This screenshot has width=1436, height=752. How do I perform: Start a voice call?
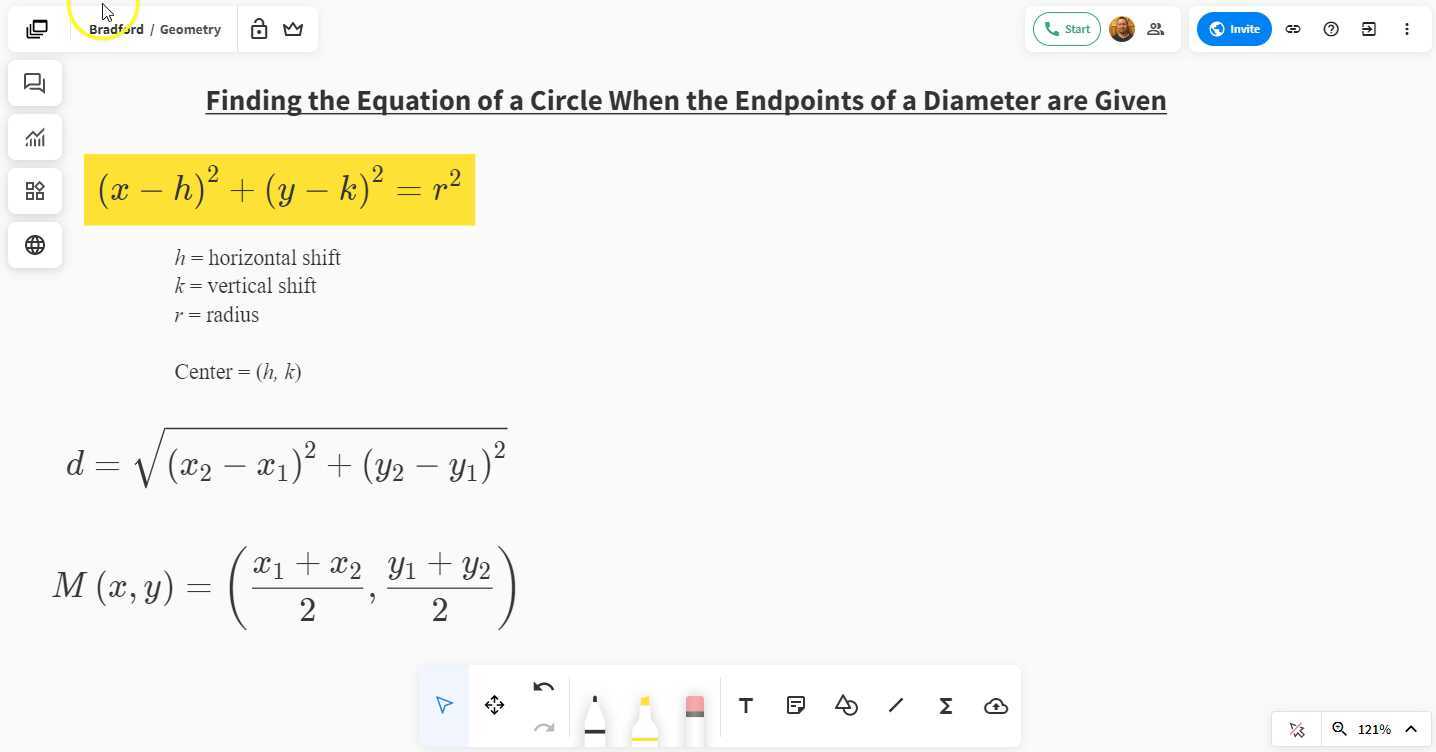[x=1066, y=29]
